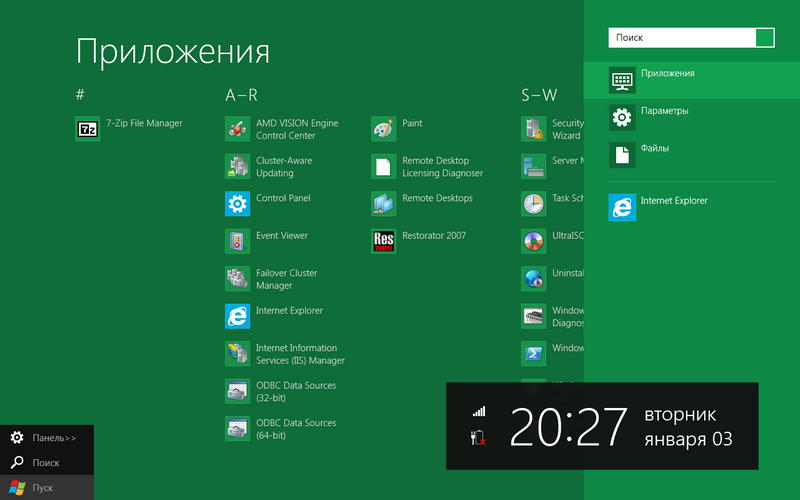Select Приложения search scope
The height and width of the screenshot is (500, 800).
[x=692, y=80]
